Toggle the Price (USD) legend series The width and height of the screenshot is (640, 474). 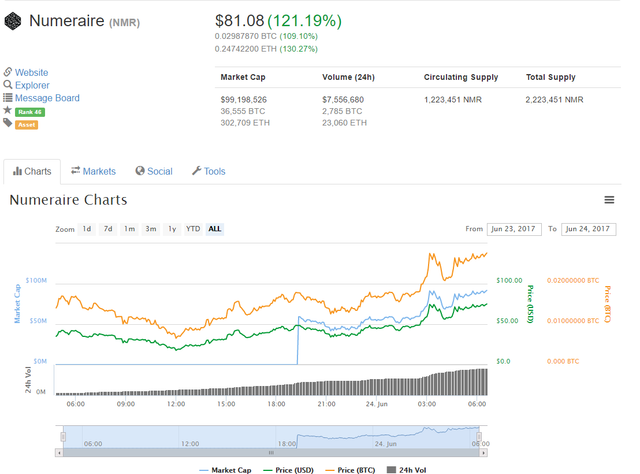point(288,470)
